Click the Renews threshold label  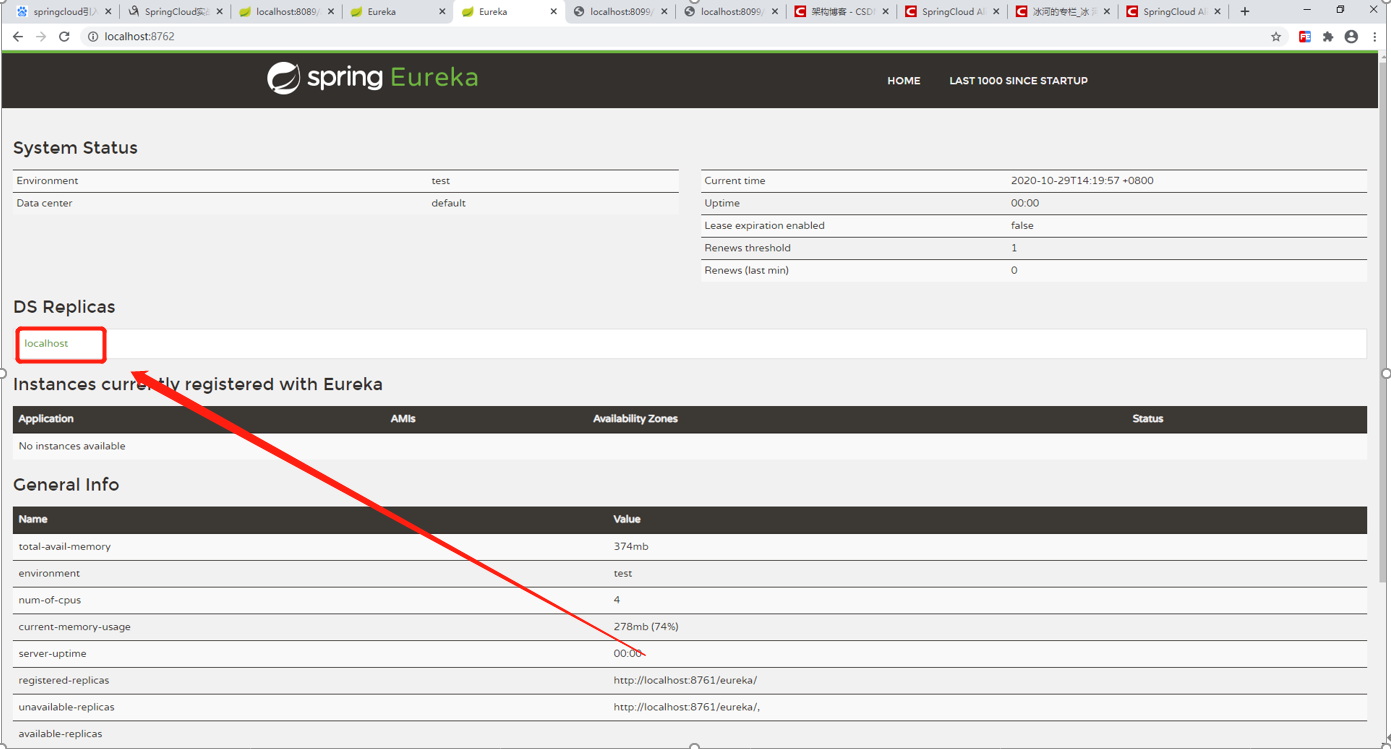tap(747, 248)
